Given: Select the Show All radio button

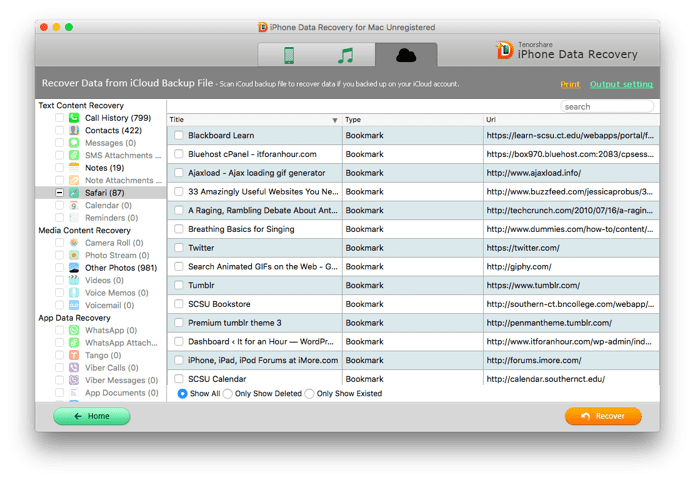Looking at the screenshot, I should (182, 394).
